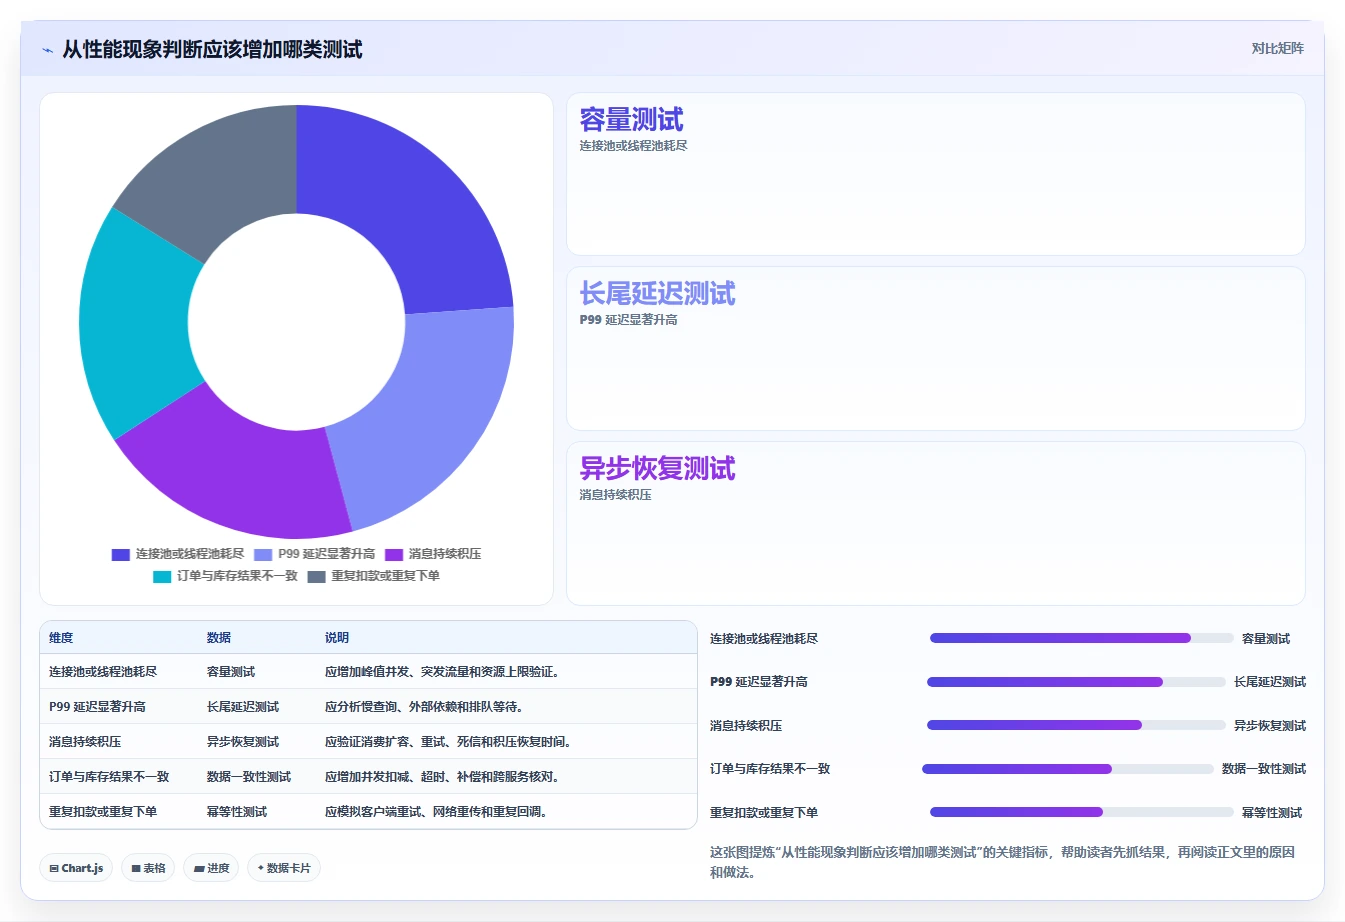The height and width of the screenshot is (922, 1345).
Task: Click the cyan donut chart segment
Action: coord(135,325)
